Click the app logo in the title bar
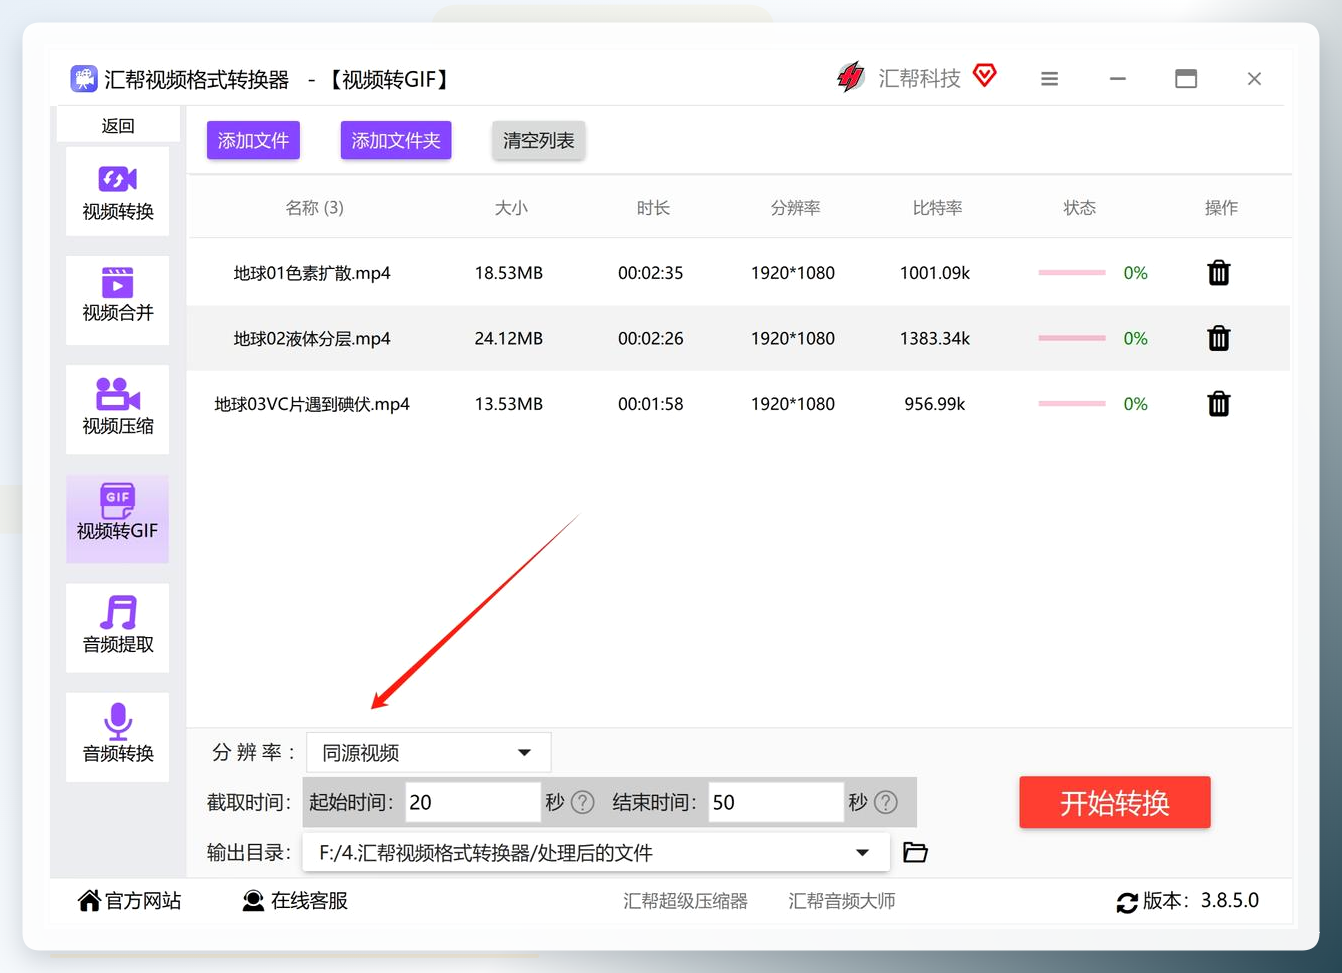The image size is (1342, 973). 84,78
